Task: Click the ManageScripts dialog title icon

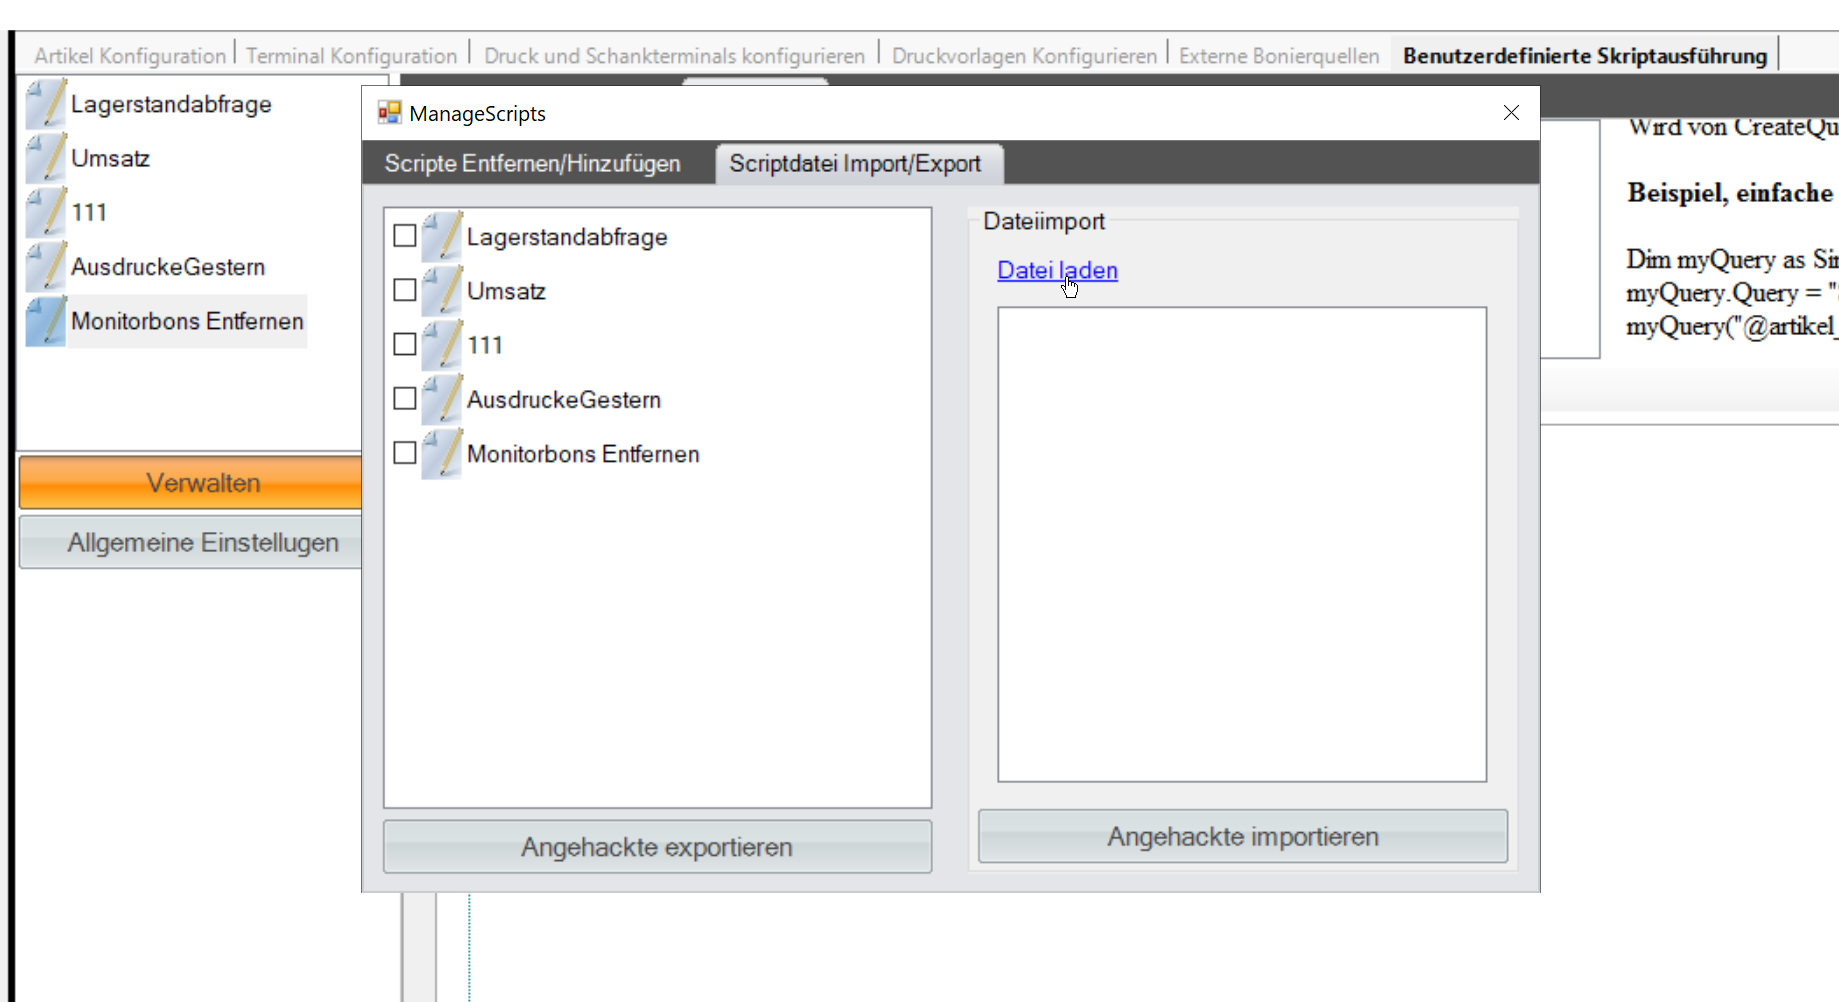Action: [389, 113]
